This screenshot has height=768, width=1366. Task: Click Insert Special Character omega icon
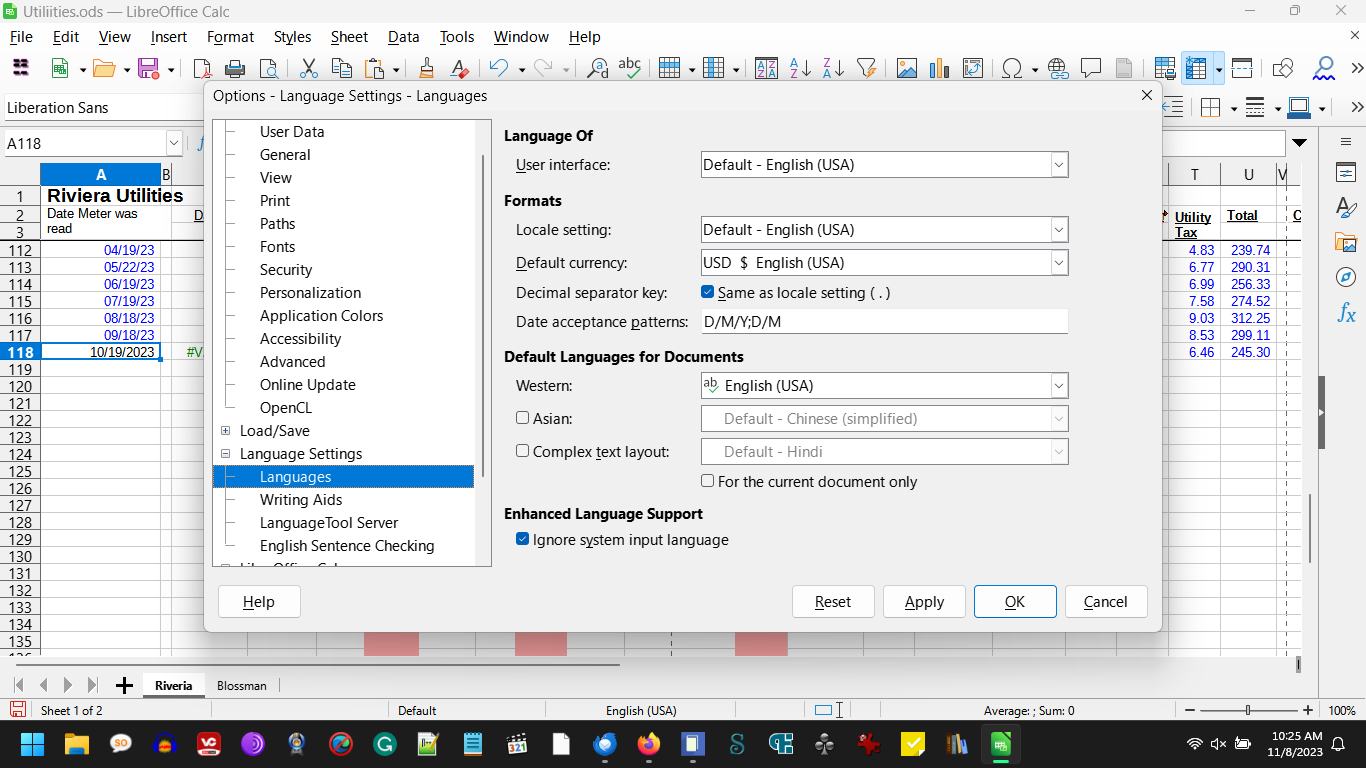pyautogui.click(x=1012, y=68)
